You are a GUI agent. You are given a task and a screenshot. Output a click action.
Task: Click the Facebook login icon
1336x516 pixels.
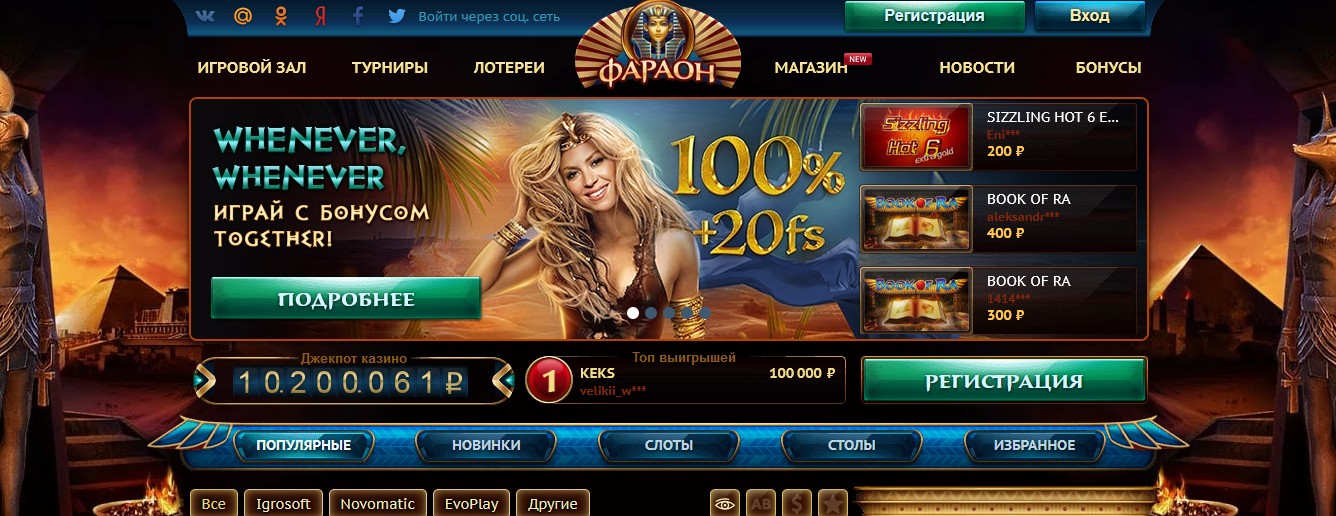pyautogui.click(x=358, y=16)
